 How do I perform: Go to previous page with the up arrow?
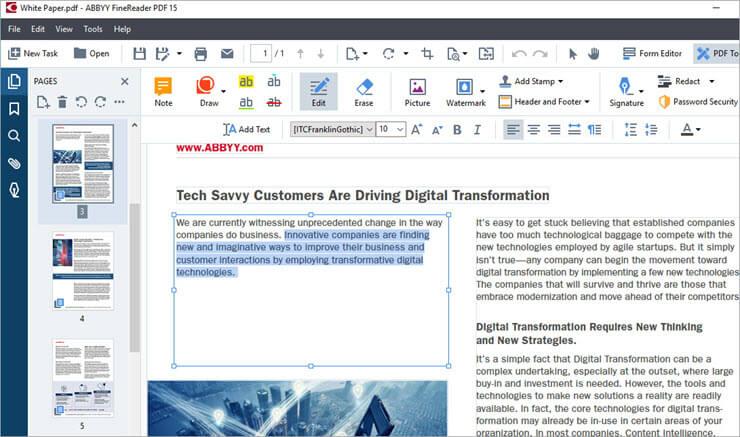tap(300, 54)
